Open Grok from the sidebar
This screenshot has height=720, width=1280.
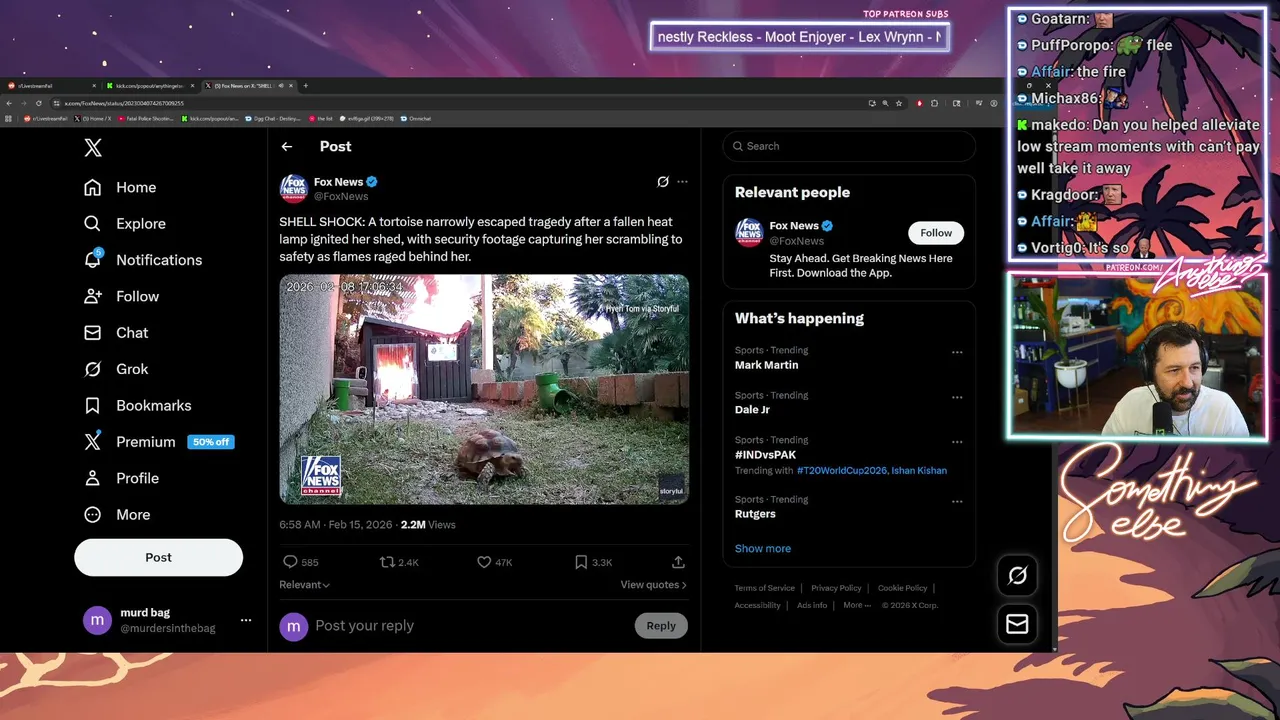(x=116, y=369)
